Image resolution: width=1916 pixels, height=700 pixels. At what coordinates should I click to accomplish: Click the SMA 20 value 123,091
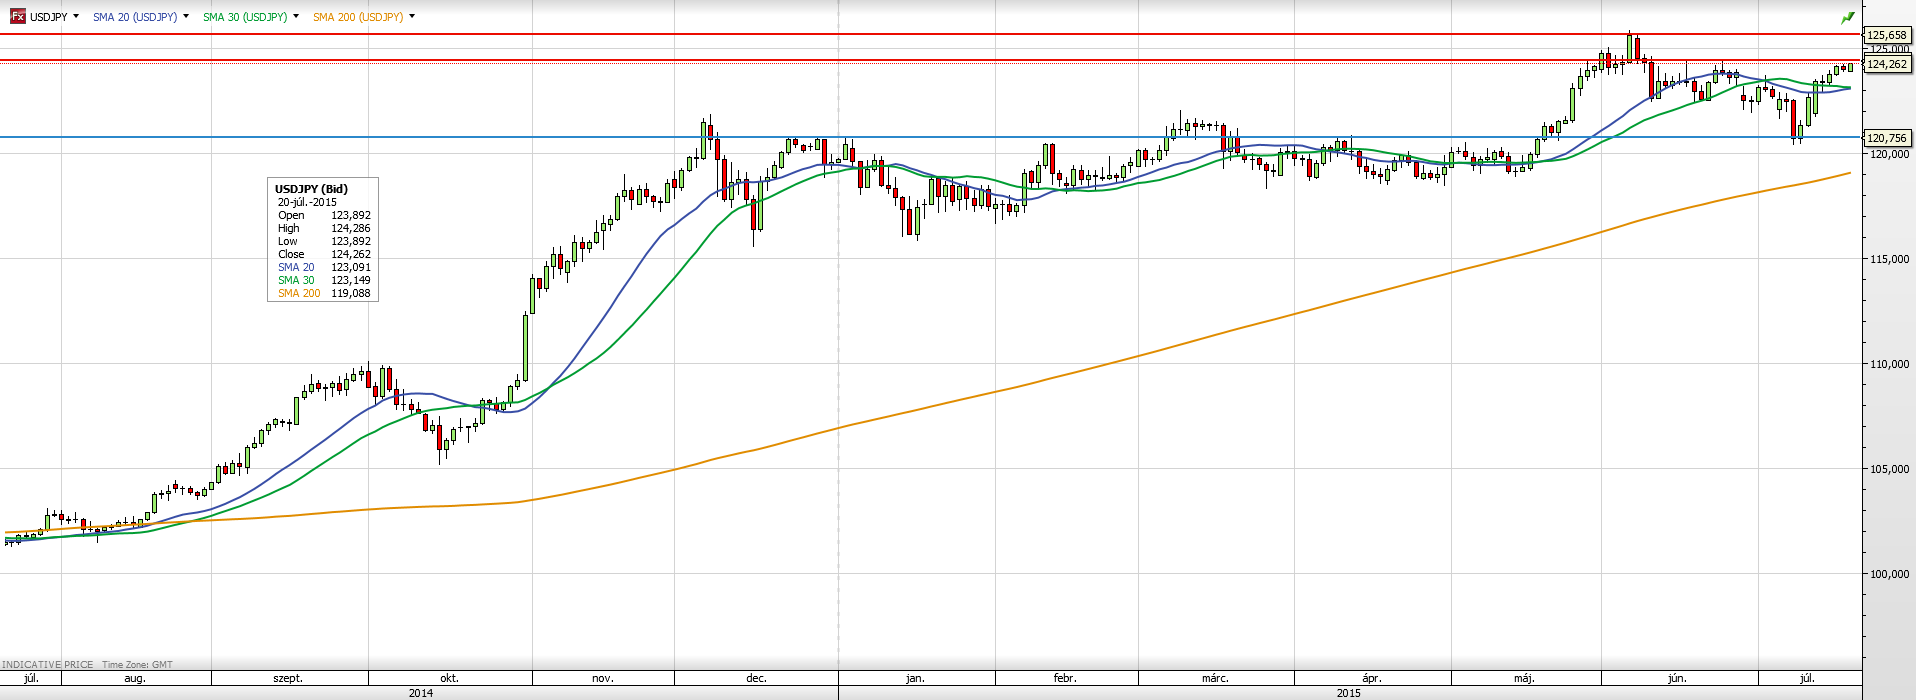(x=351, y=267)
